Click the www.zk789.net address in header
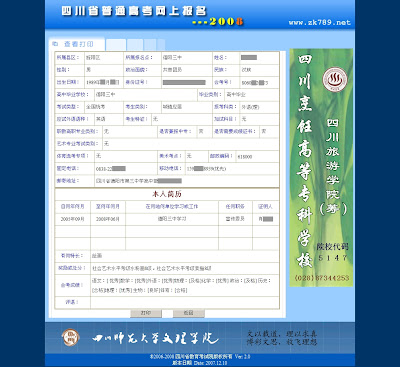400x367 pixels. (x=319, y=22)
